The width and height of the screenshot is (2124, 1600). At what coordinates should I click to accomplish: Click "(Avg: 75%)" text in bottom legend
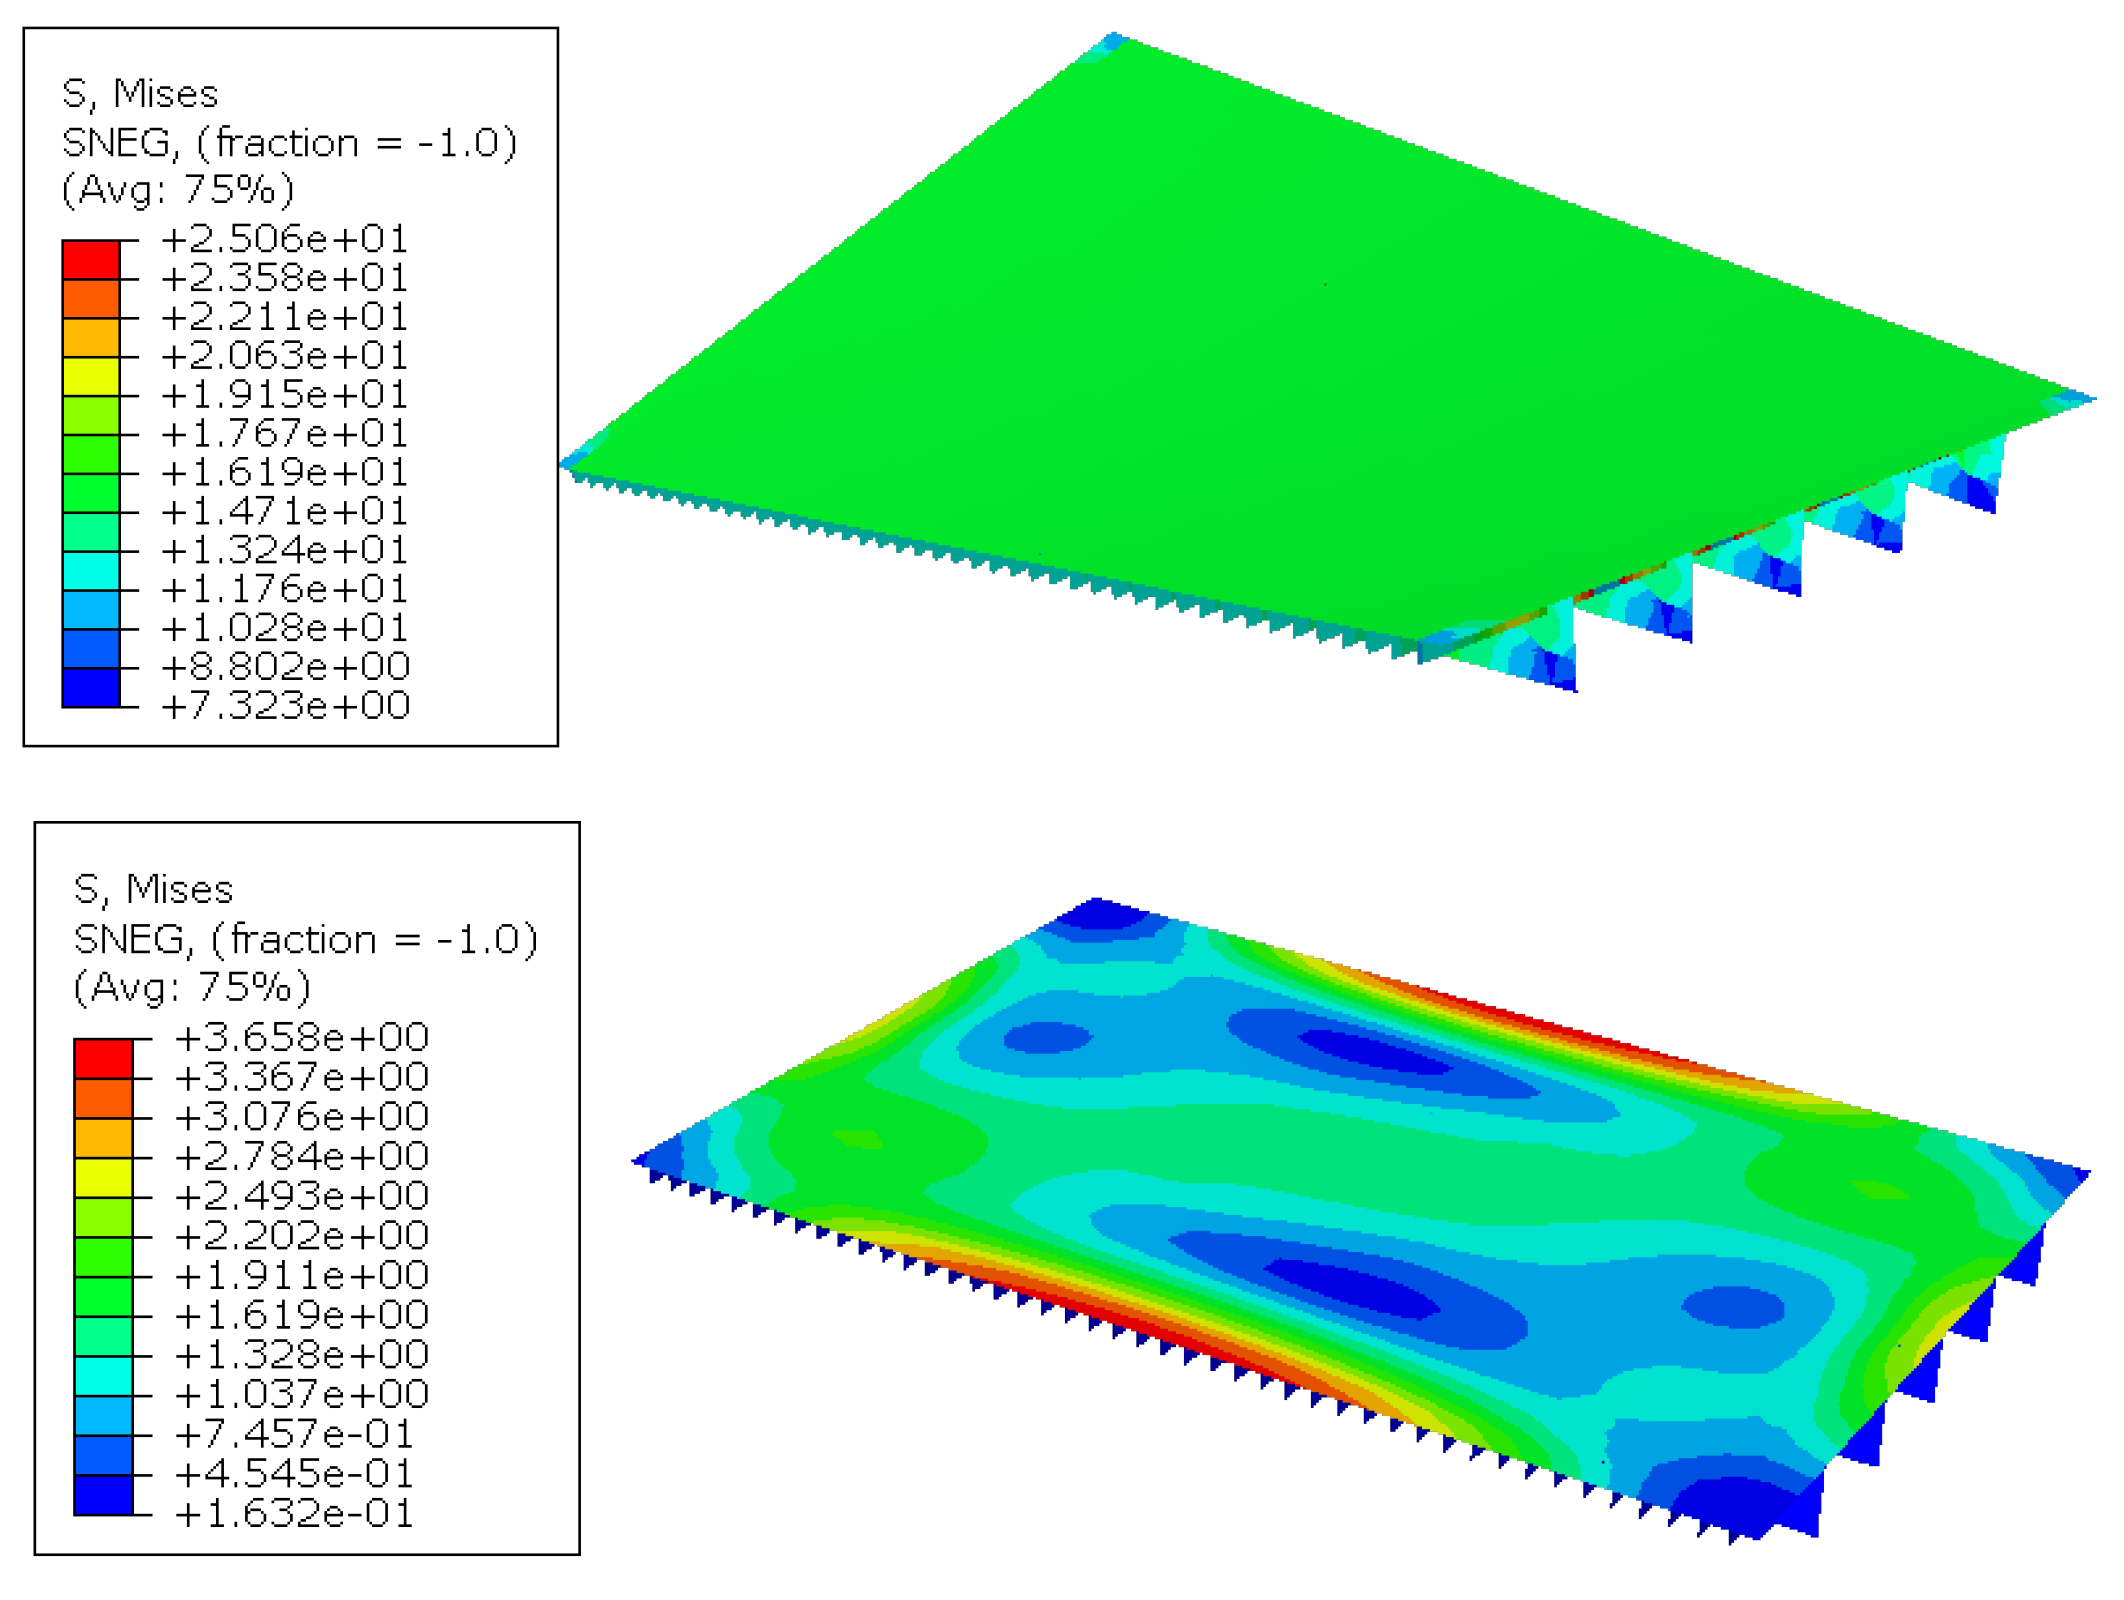[192, 988]
